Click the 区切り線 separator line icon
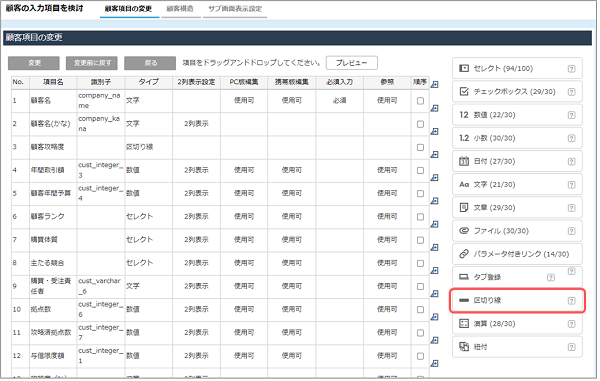600x381 pixels. coord(464,300)
